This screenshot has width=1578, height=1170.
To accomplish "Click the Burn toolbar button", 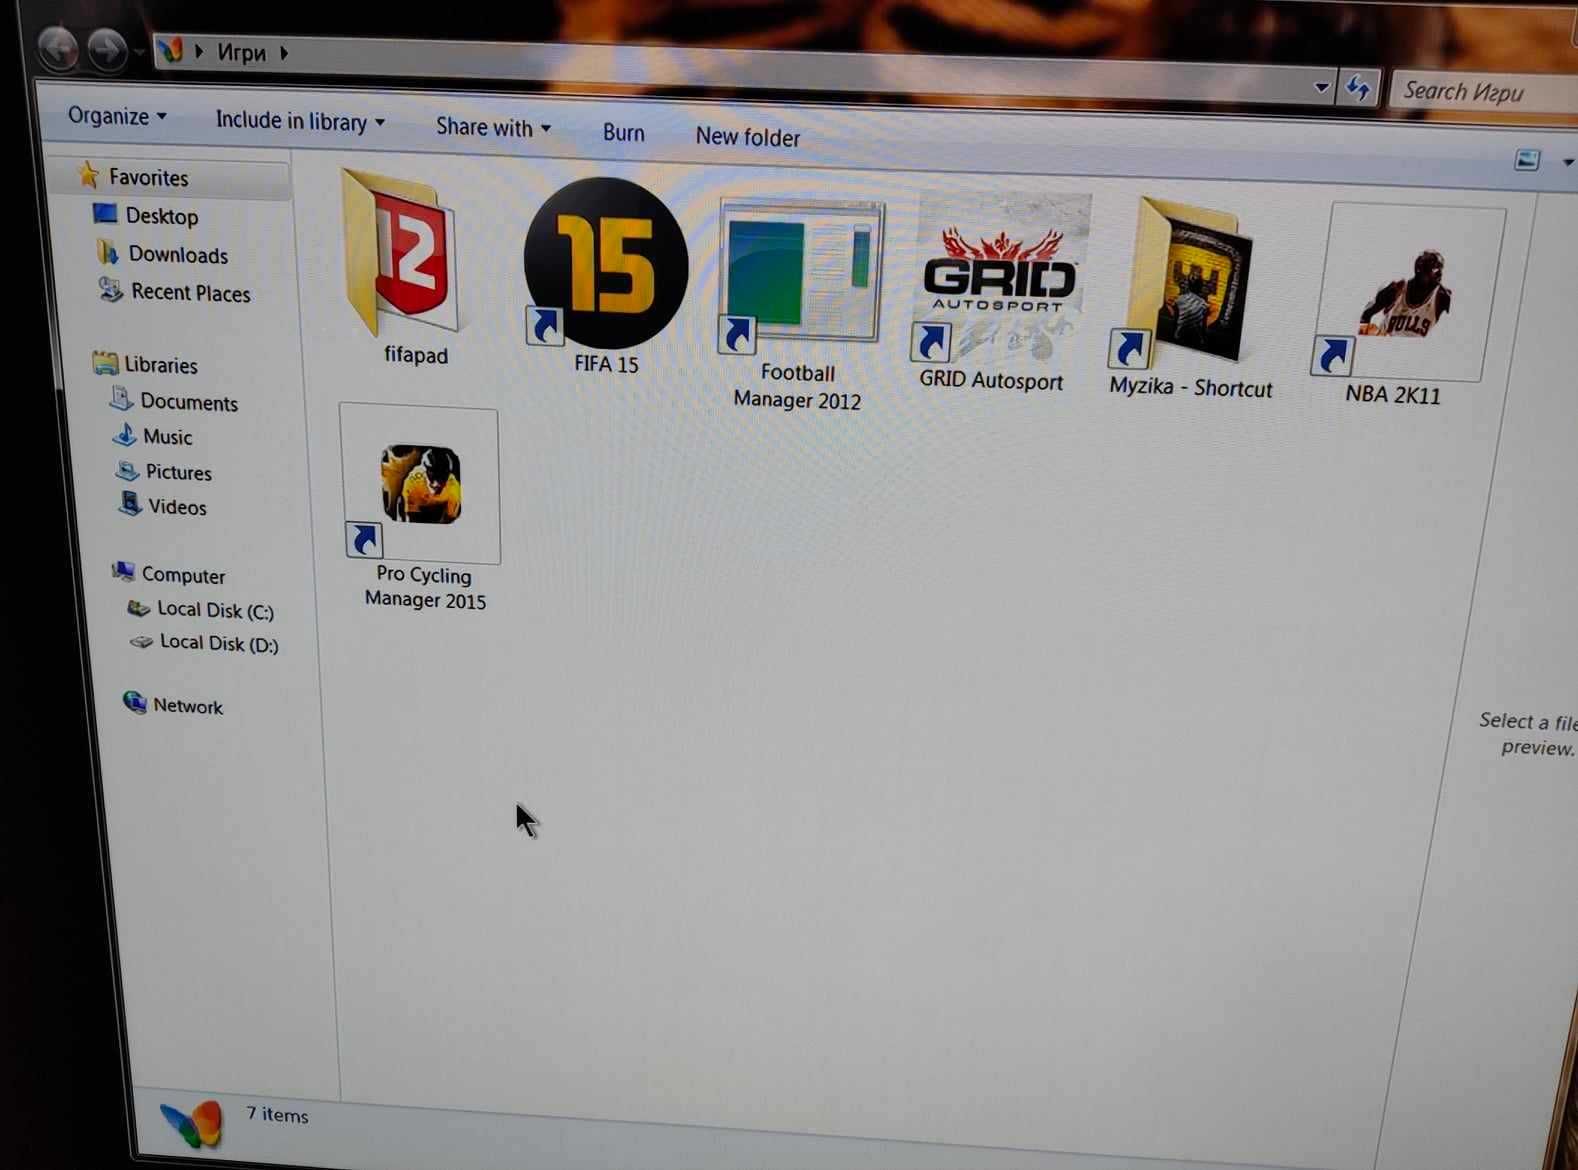I will [x=623, y=133].
